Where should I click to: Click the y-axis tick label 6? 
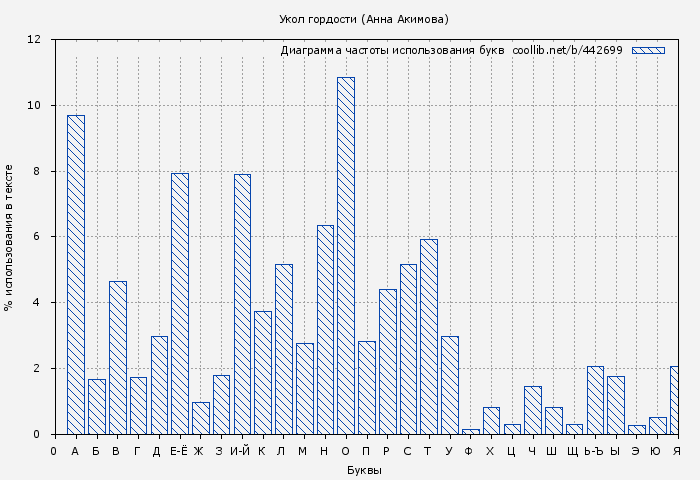[37, 237]
